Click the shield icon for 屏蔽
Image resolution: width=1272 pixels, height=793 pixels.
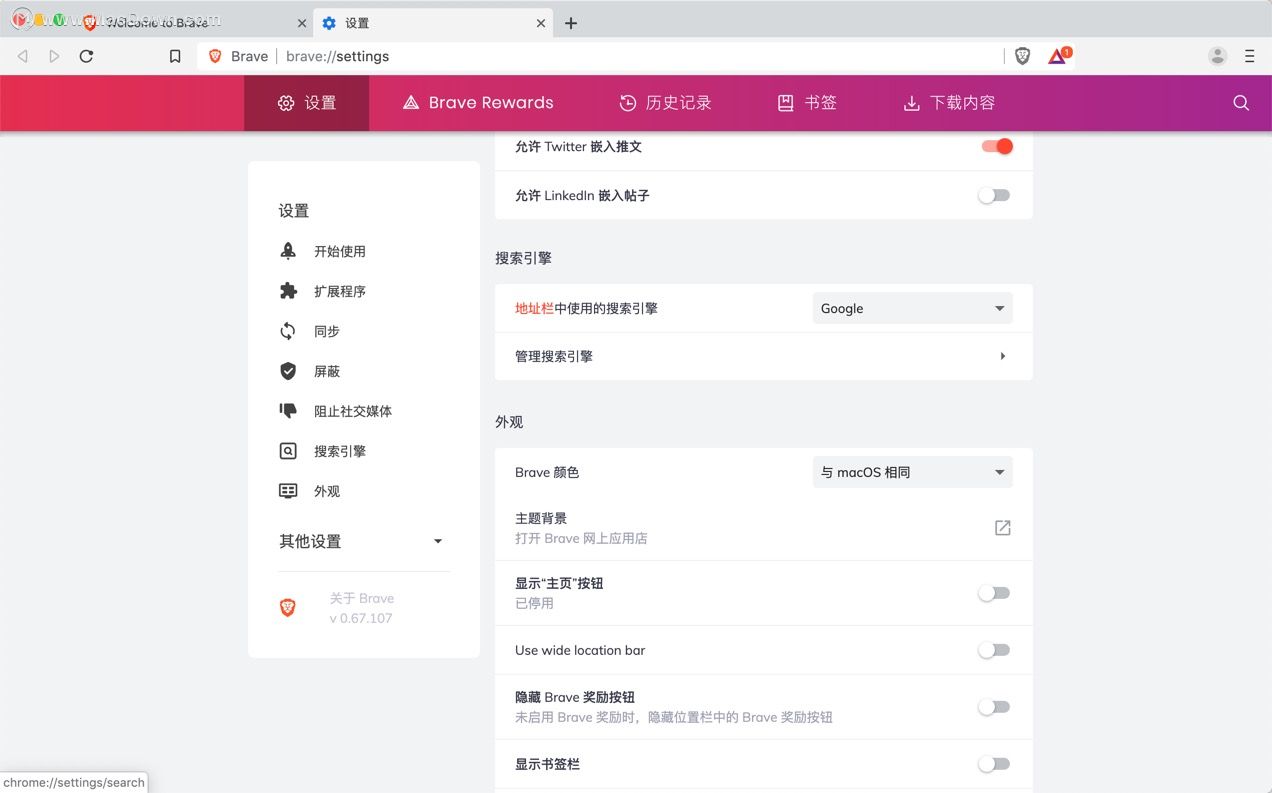288,371
